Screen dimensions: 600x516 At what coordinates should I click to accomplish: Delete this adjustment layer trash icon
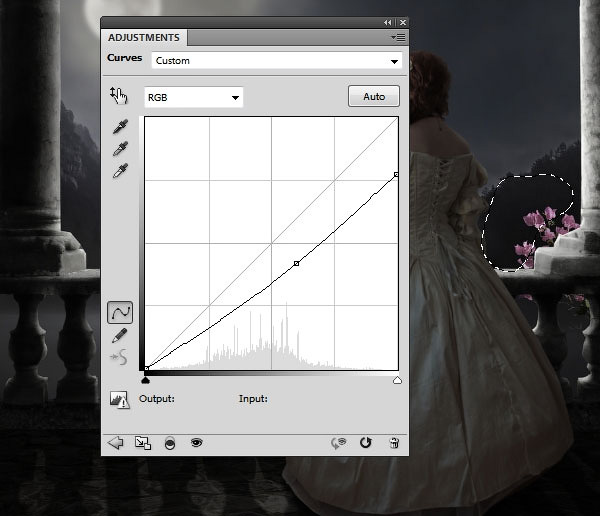(x=394, y=443)
